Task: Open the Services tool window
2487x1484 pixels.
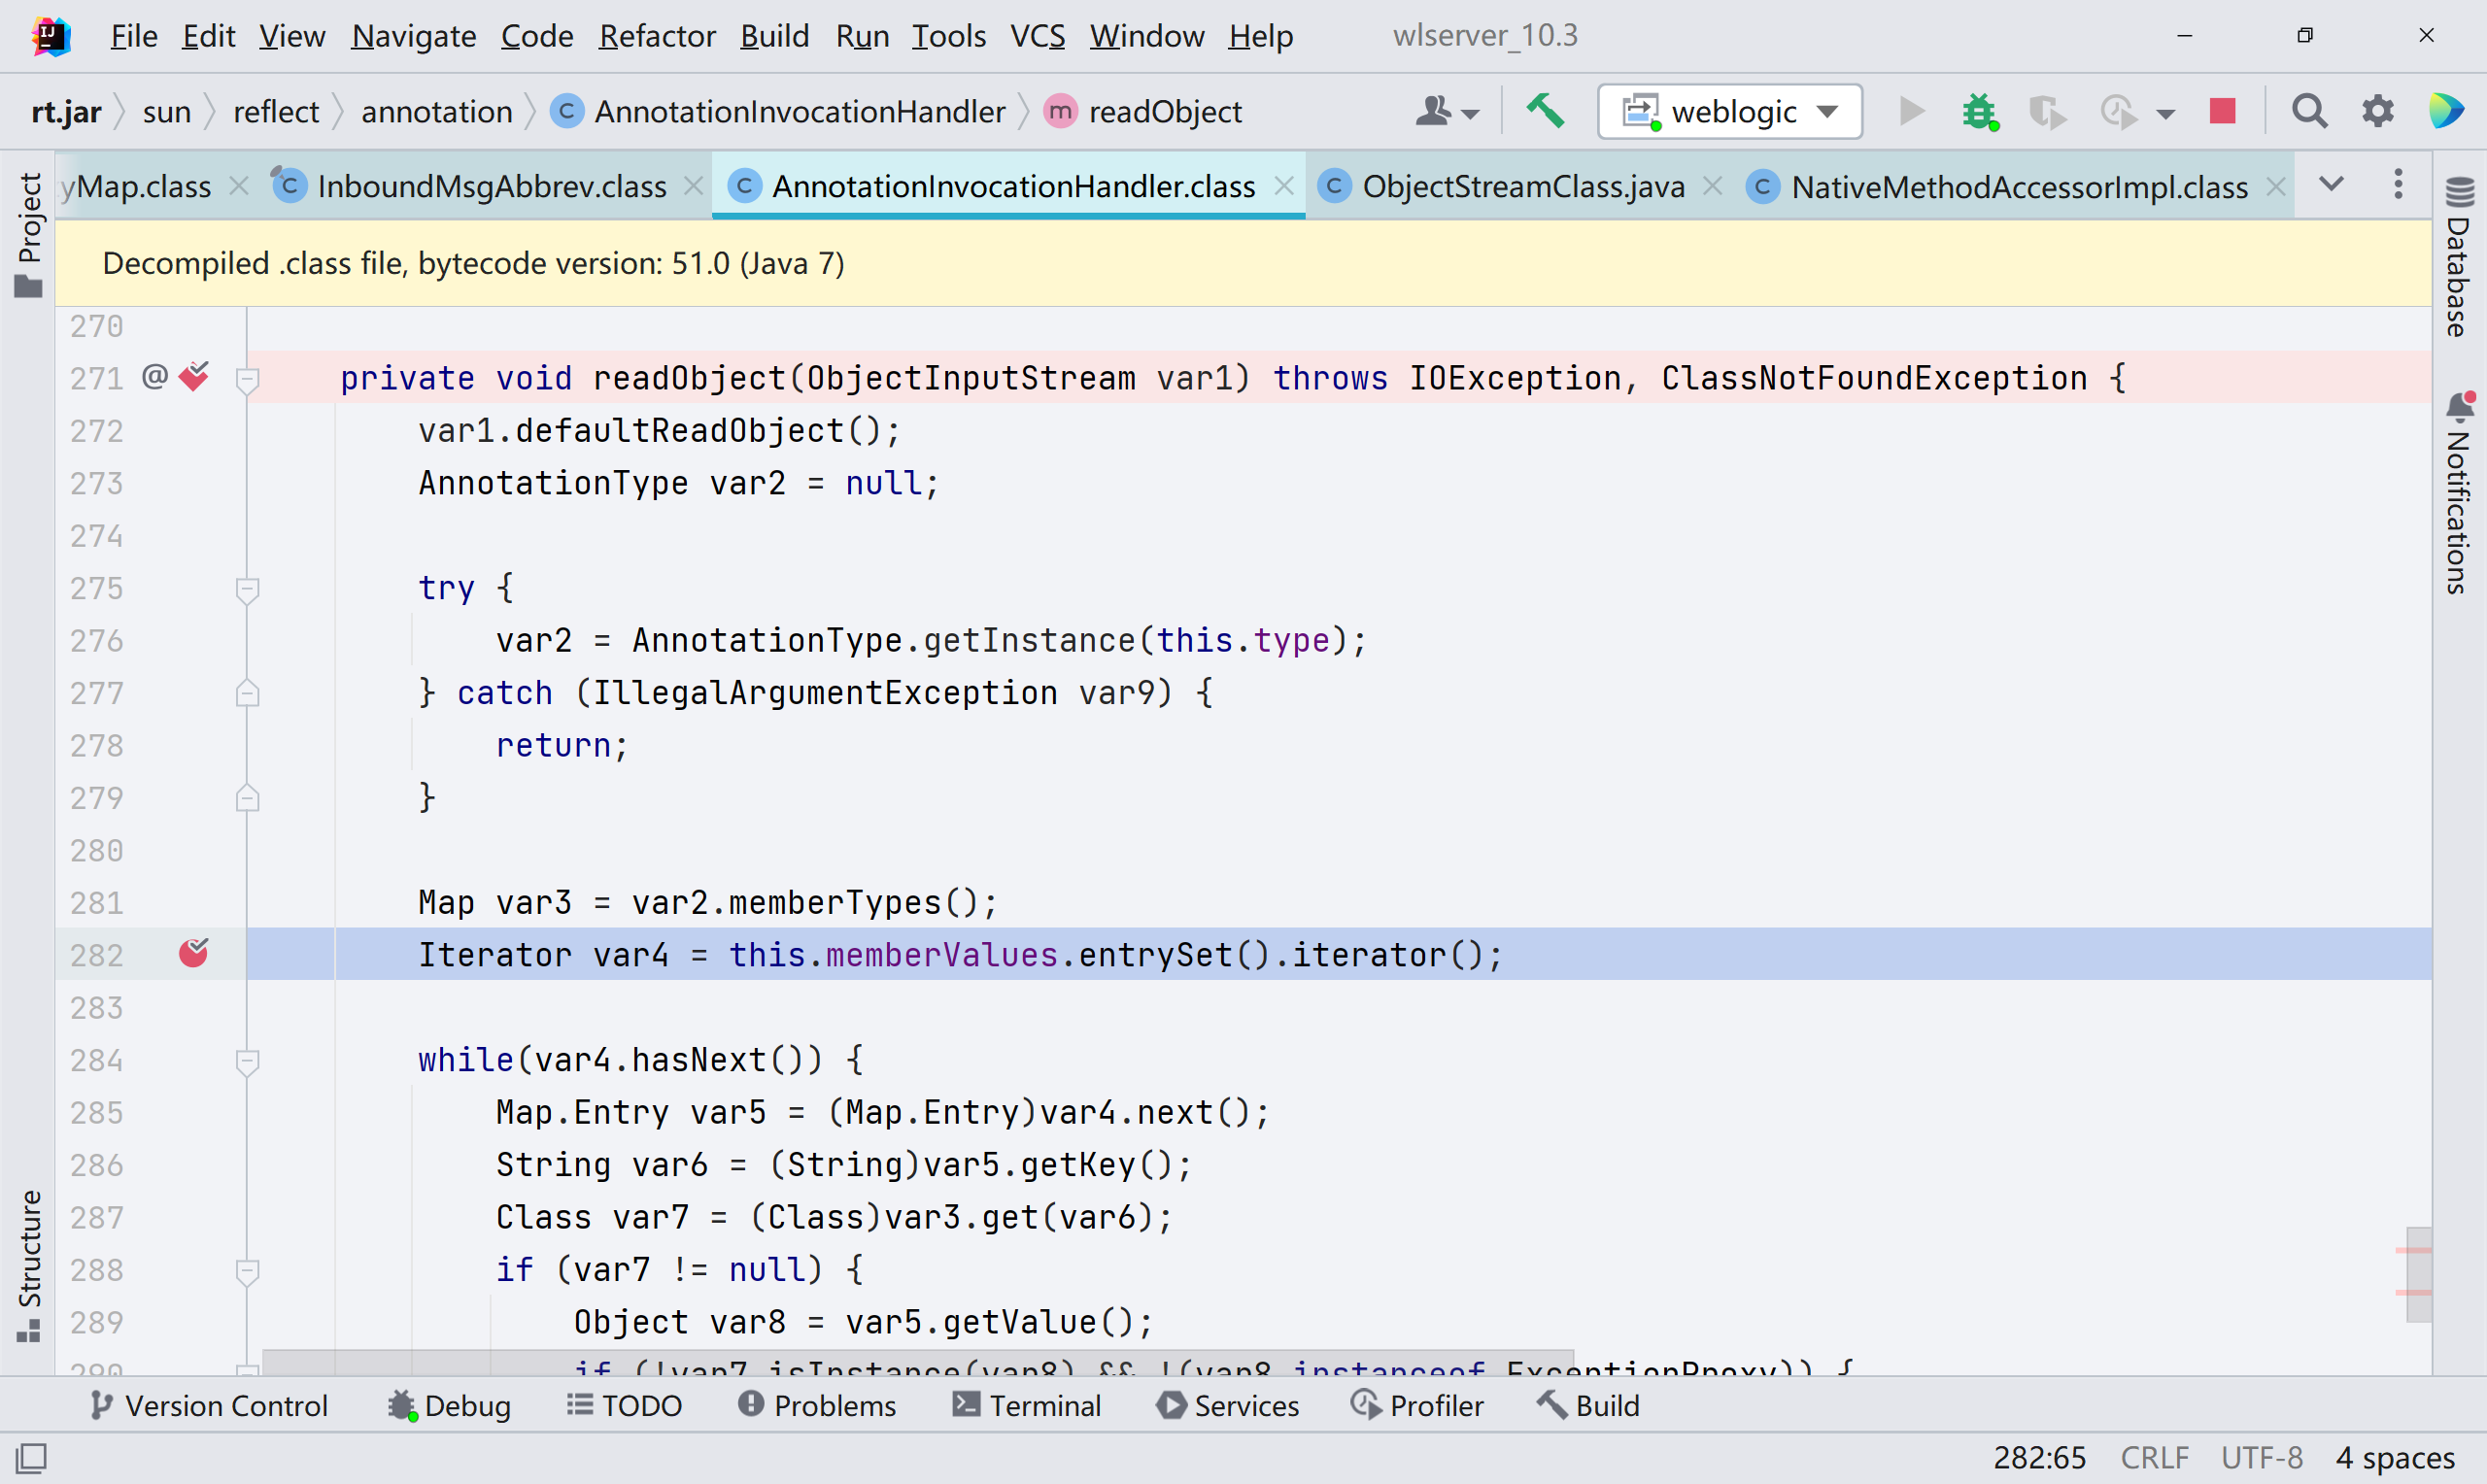Action: tap(1227, 1405)
